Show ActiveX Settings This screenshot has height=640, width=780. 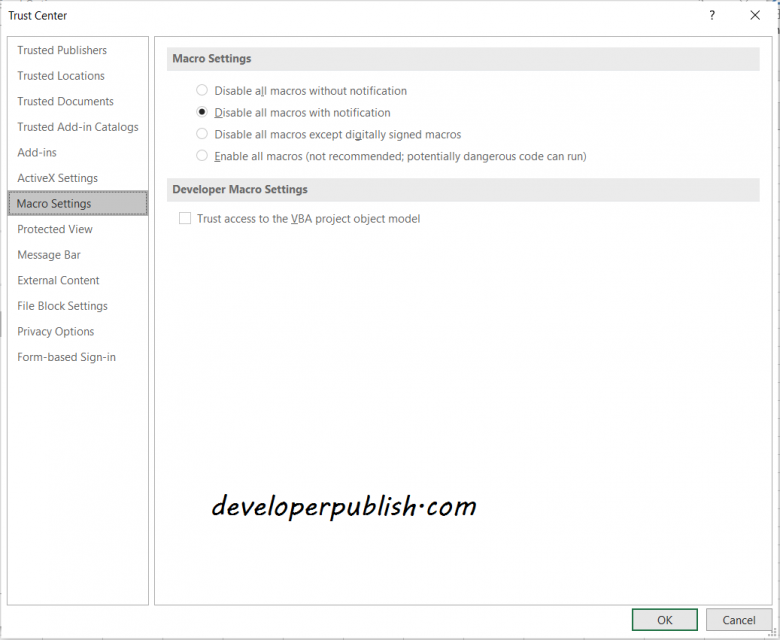58,178
